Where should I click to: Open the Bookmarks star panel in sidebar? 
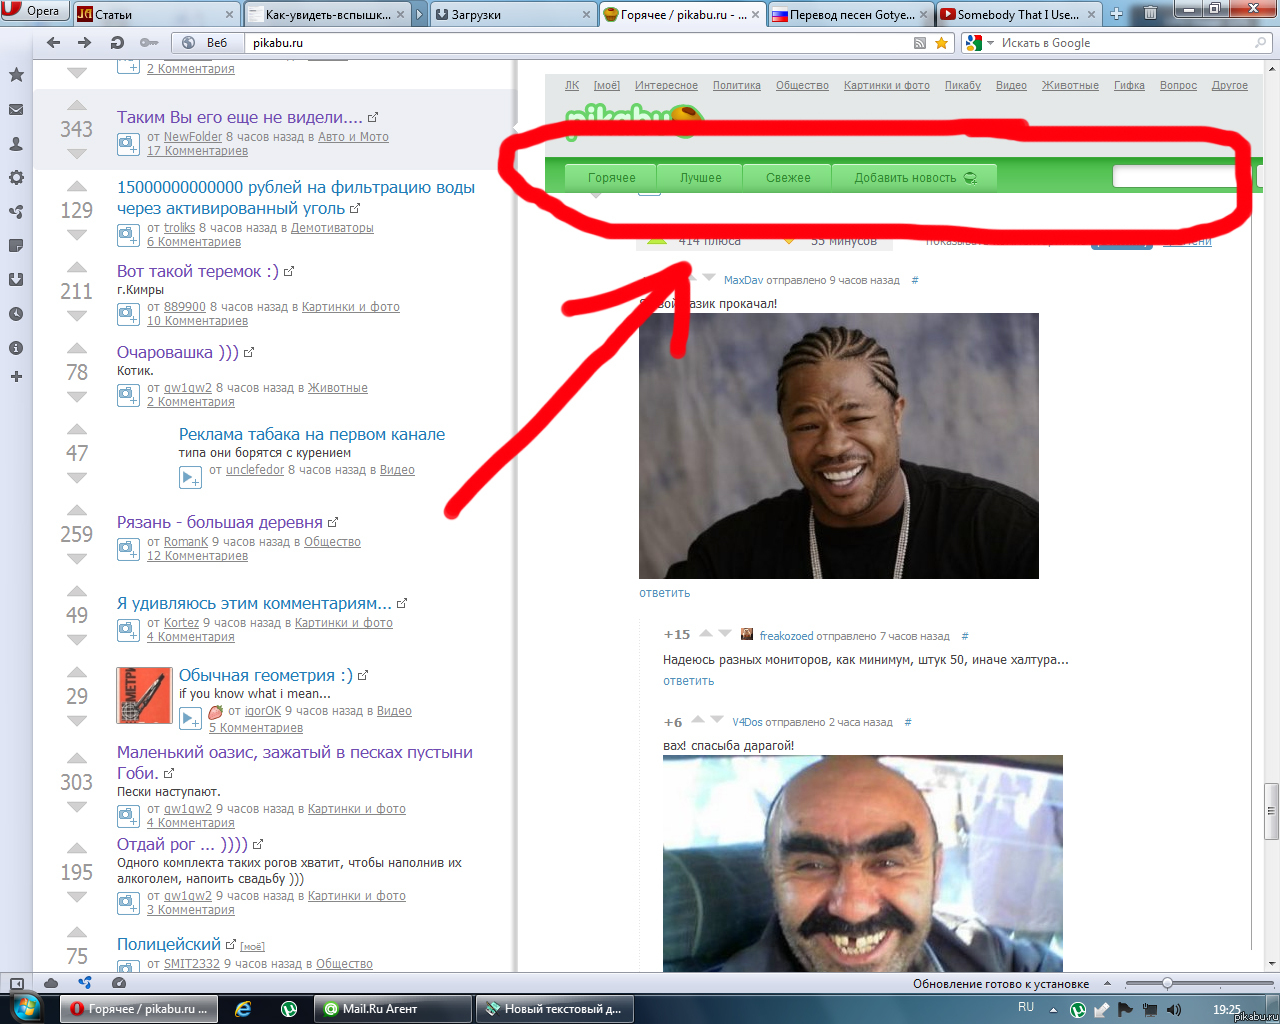16,75
